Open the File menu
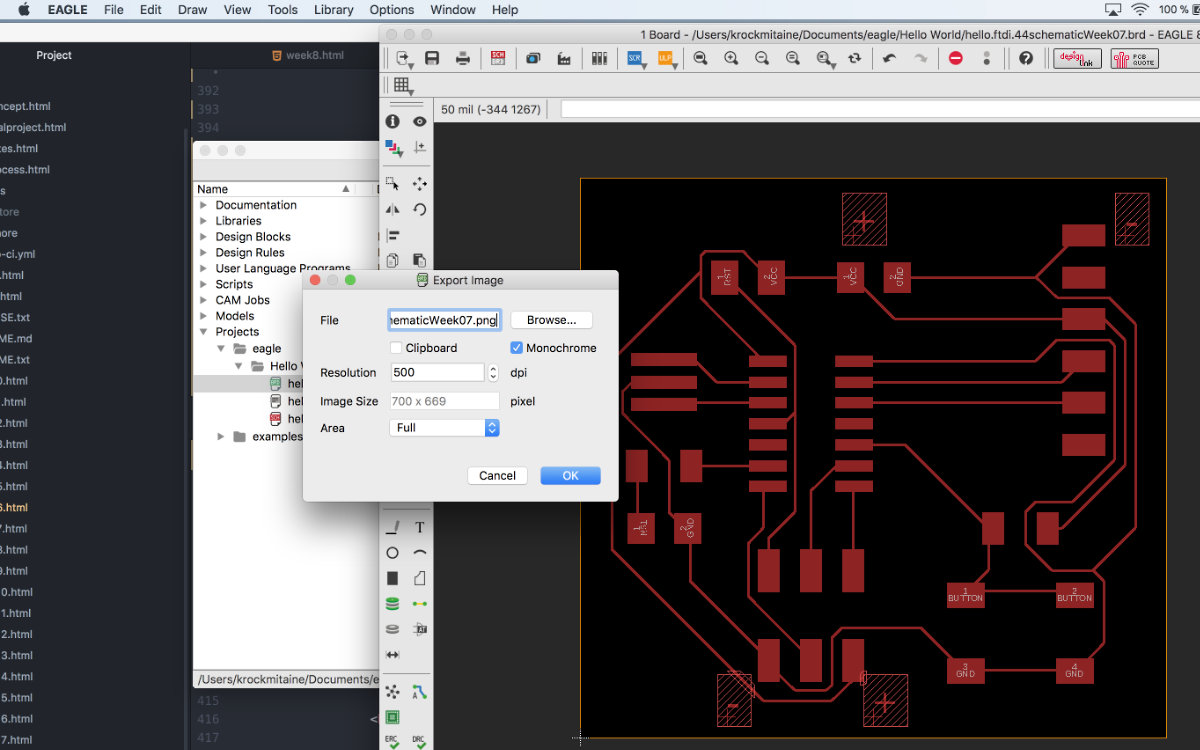The height and width of the screenshot is (750, 1200). (114, 10)
